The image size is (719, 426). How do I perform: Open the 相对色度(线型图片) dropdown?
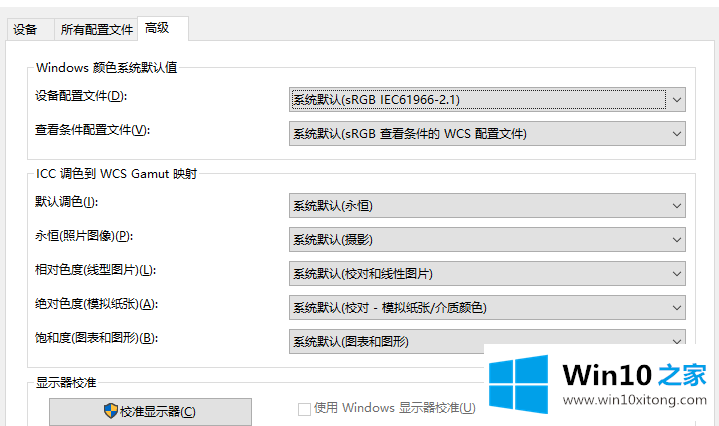click(486, 274)
